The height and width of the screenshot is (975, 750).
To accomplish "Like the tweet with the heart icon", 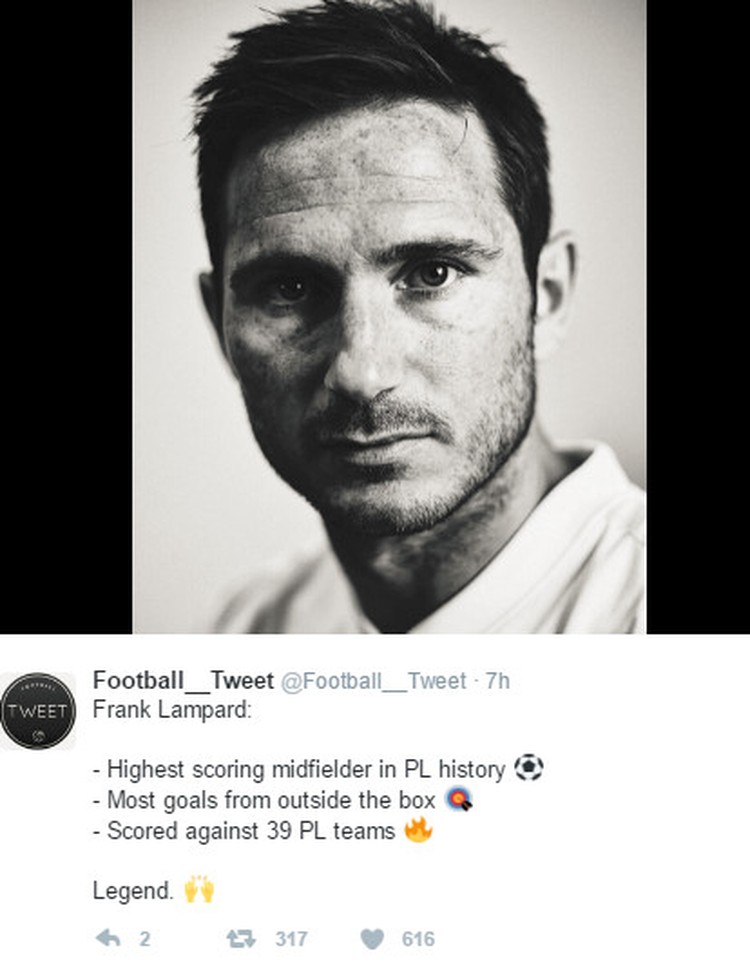I will click(x=372, y=939).
